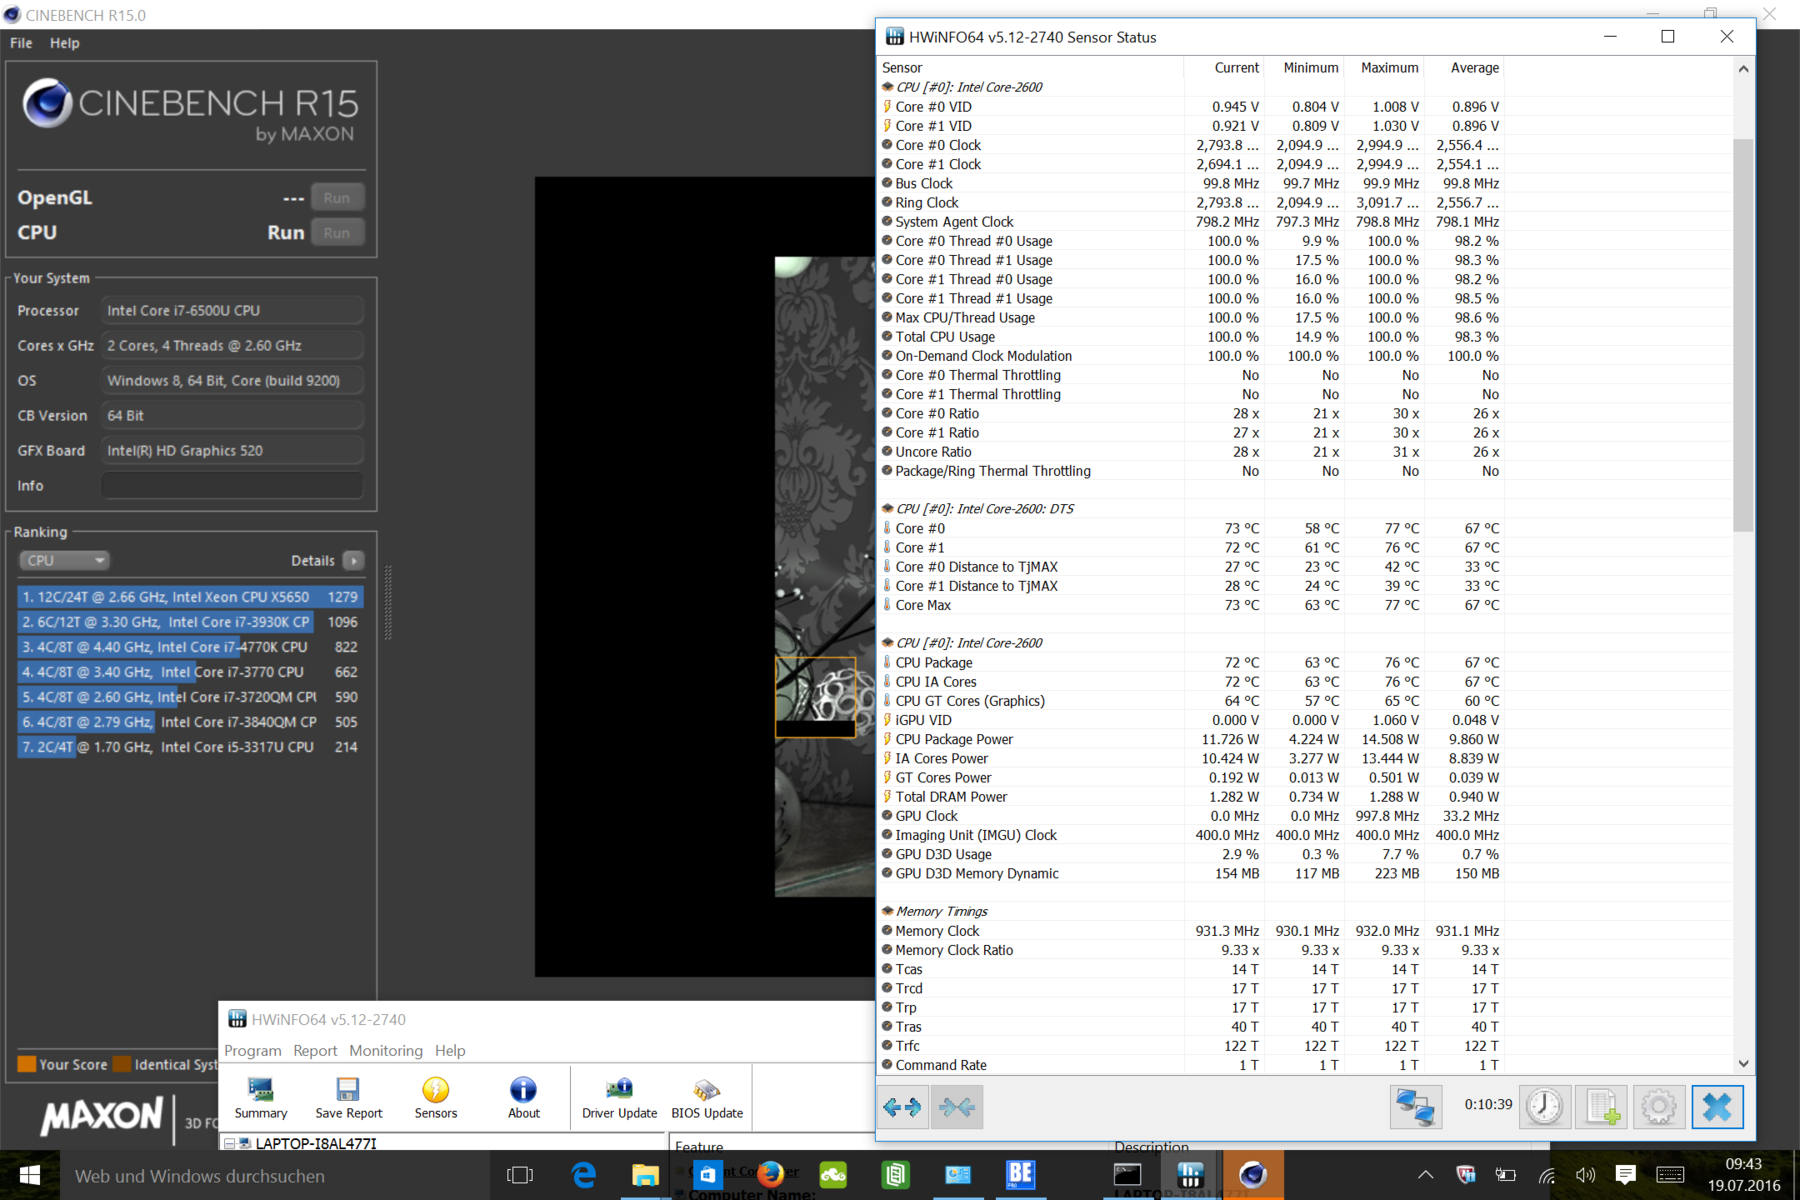Select the Core i5-3317U ranking entry
This screenshot has width=1800, height=1200.
pos(190,747)
